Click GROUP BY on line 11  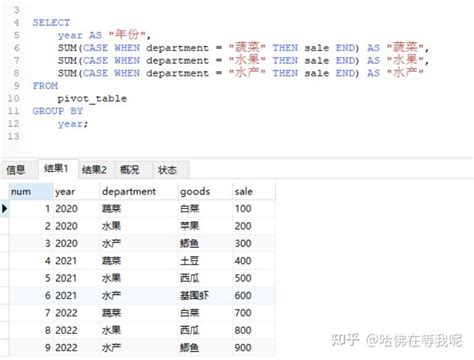pos(58,111)
